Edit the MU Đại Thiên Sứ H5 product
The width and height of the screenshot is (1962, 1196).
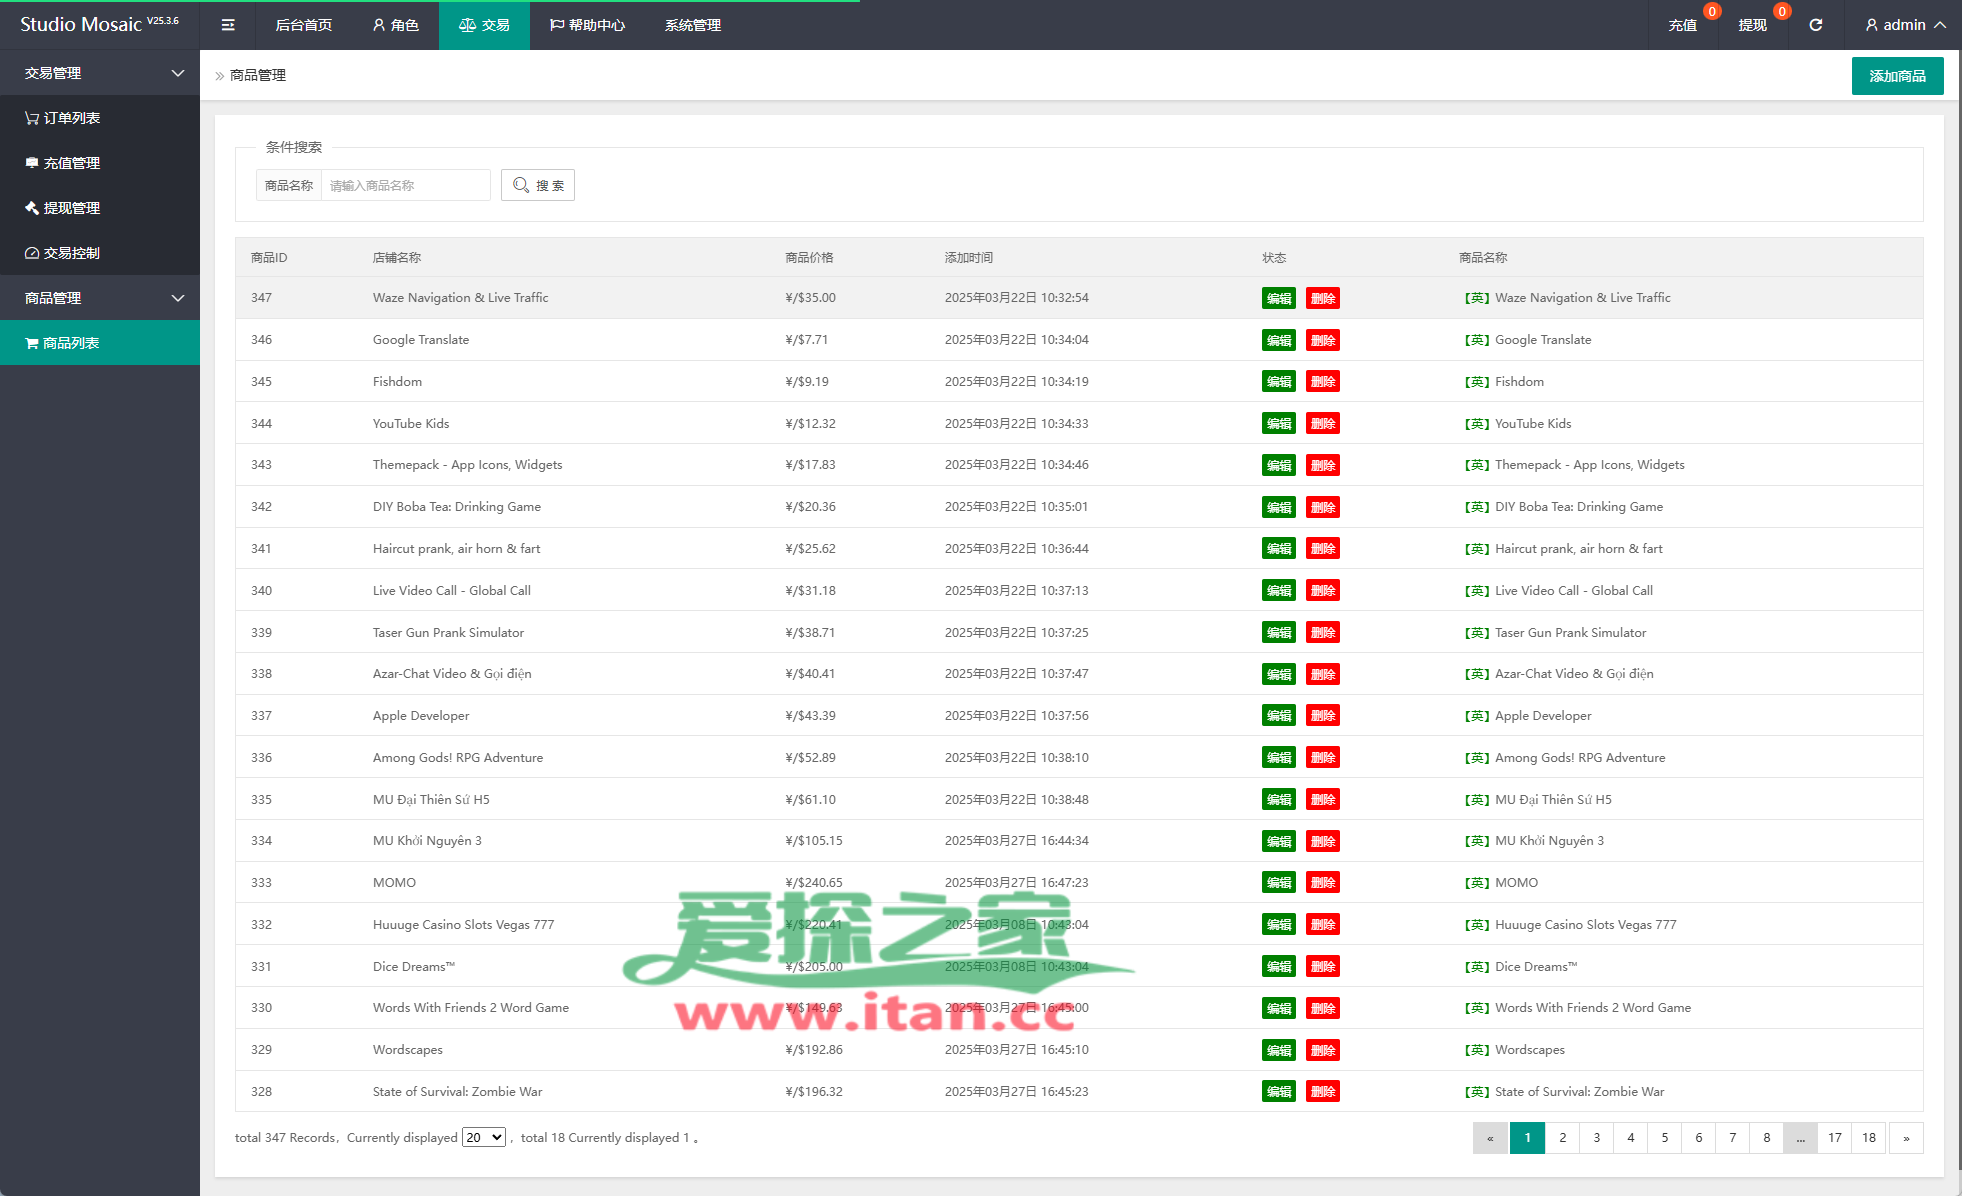(x=1279, y=800)
